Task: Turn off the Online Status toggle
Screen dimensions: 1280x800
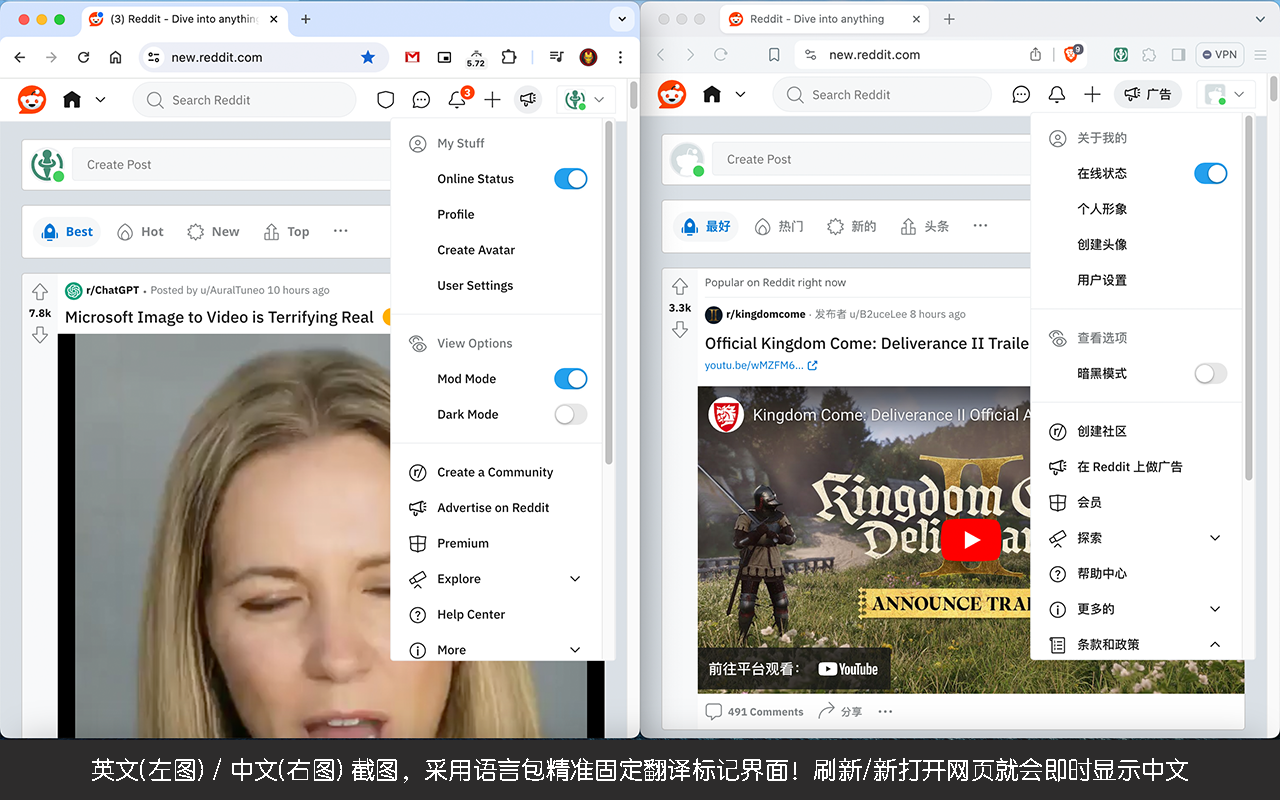Action: pyautogui.click(x=570, y=178)
